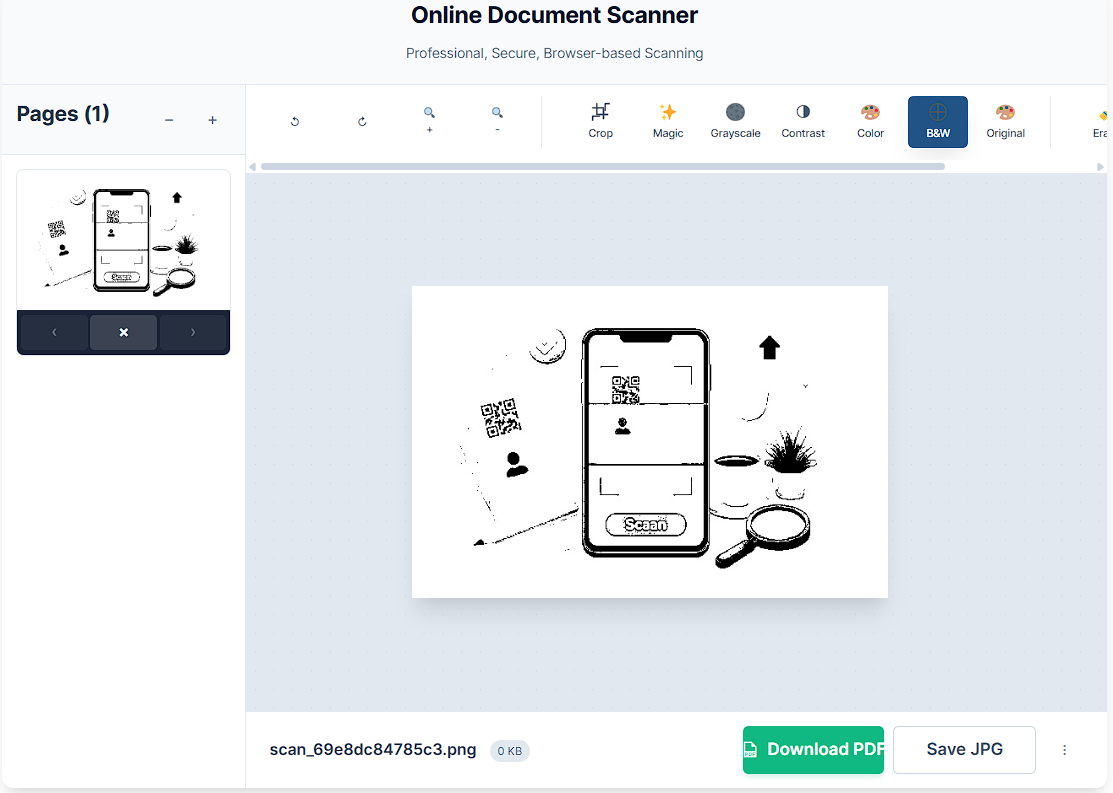Apply the Grayscale filter
Viewport: 1113px width, 793px height.
pyautogui.click(x=735, y=121)
